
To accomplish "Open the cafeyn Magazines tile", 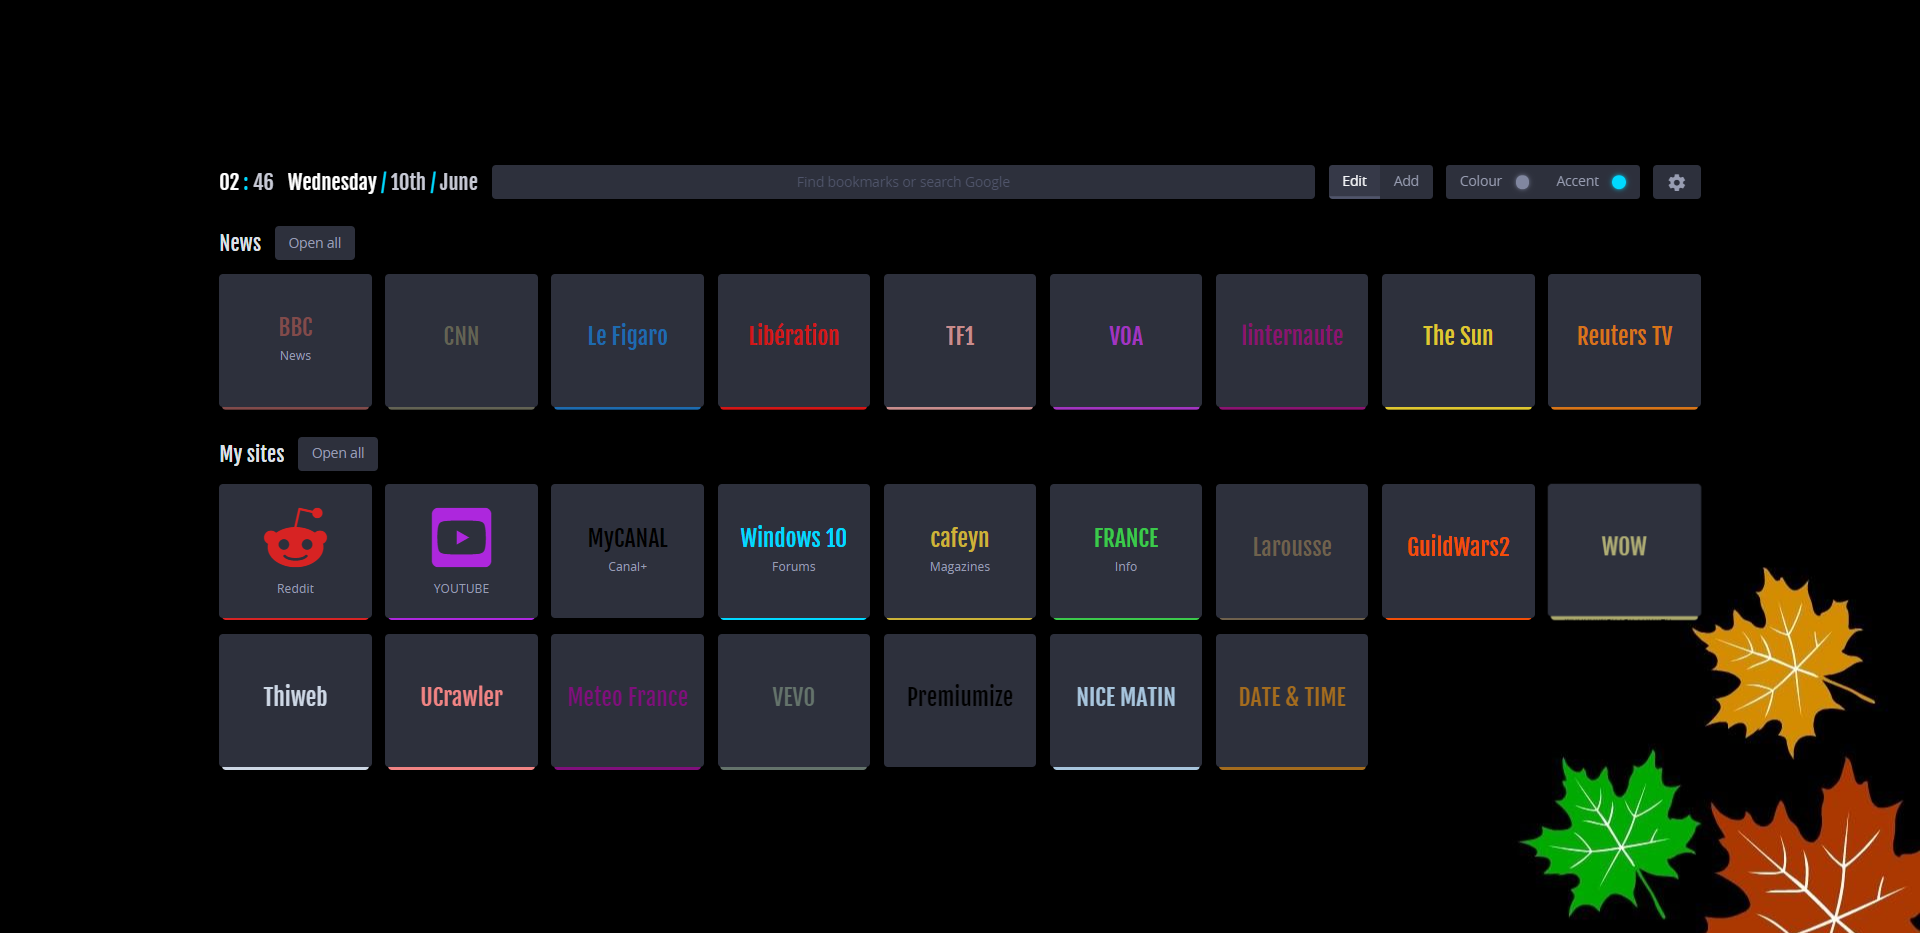I will click(960, 552).
